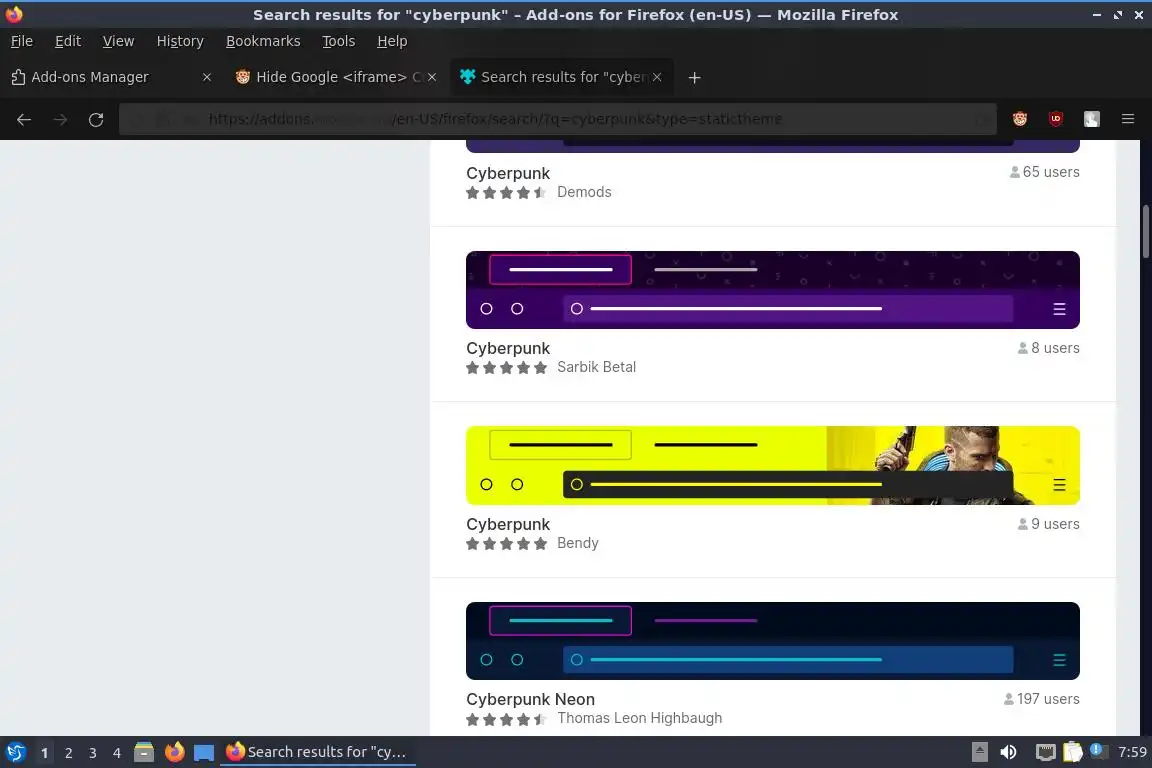Switch to workspace 2 in taskbar
The height and width of the screenshot is (768, 1152).
pos(68,753)
